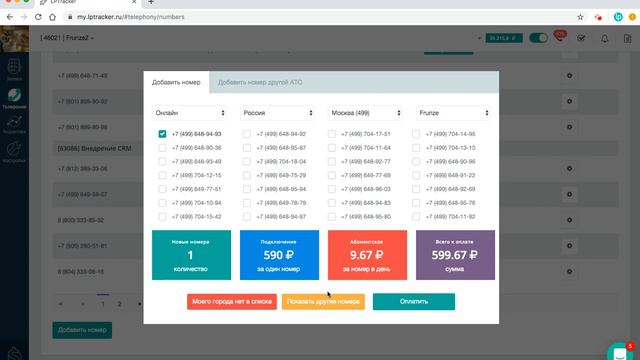Click Моего города нет в списке button
The height and width of the screenshot is (360, 640).
click(x=232, y=302)
